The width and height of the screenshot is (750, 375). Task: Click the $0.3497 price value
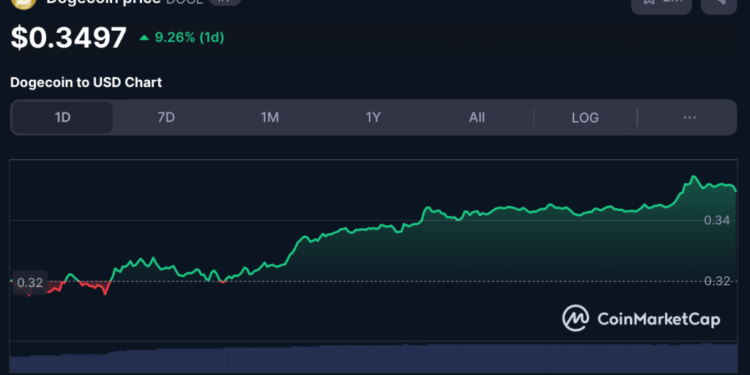click(x=68, y=38)
